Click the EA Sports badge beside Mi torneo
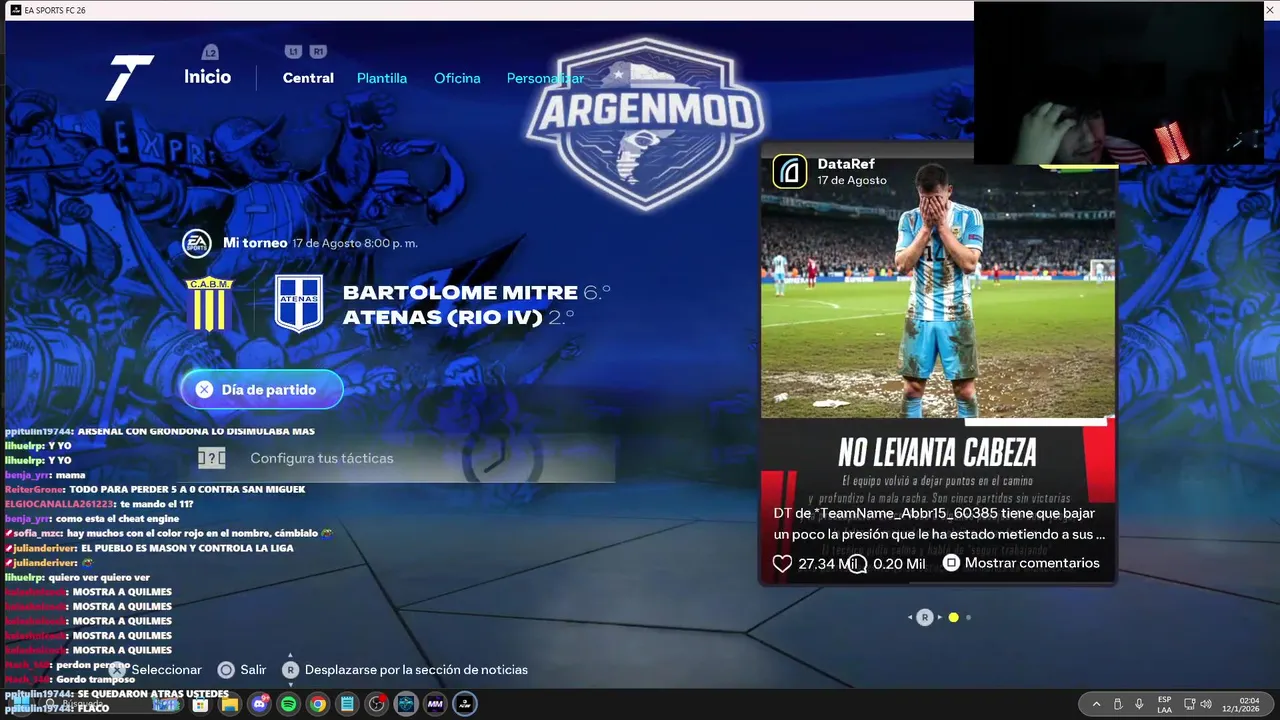This screenshot has height=720, width=1280. [x=196, y=243]
